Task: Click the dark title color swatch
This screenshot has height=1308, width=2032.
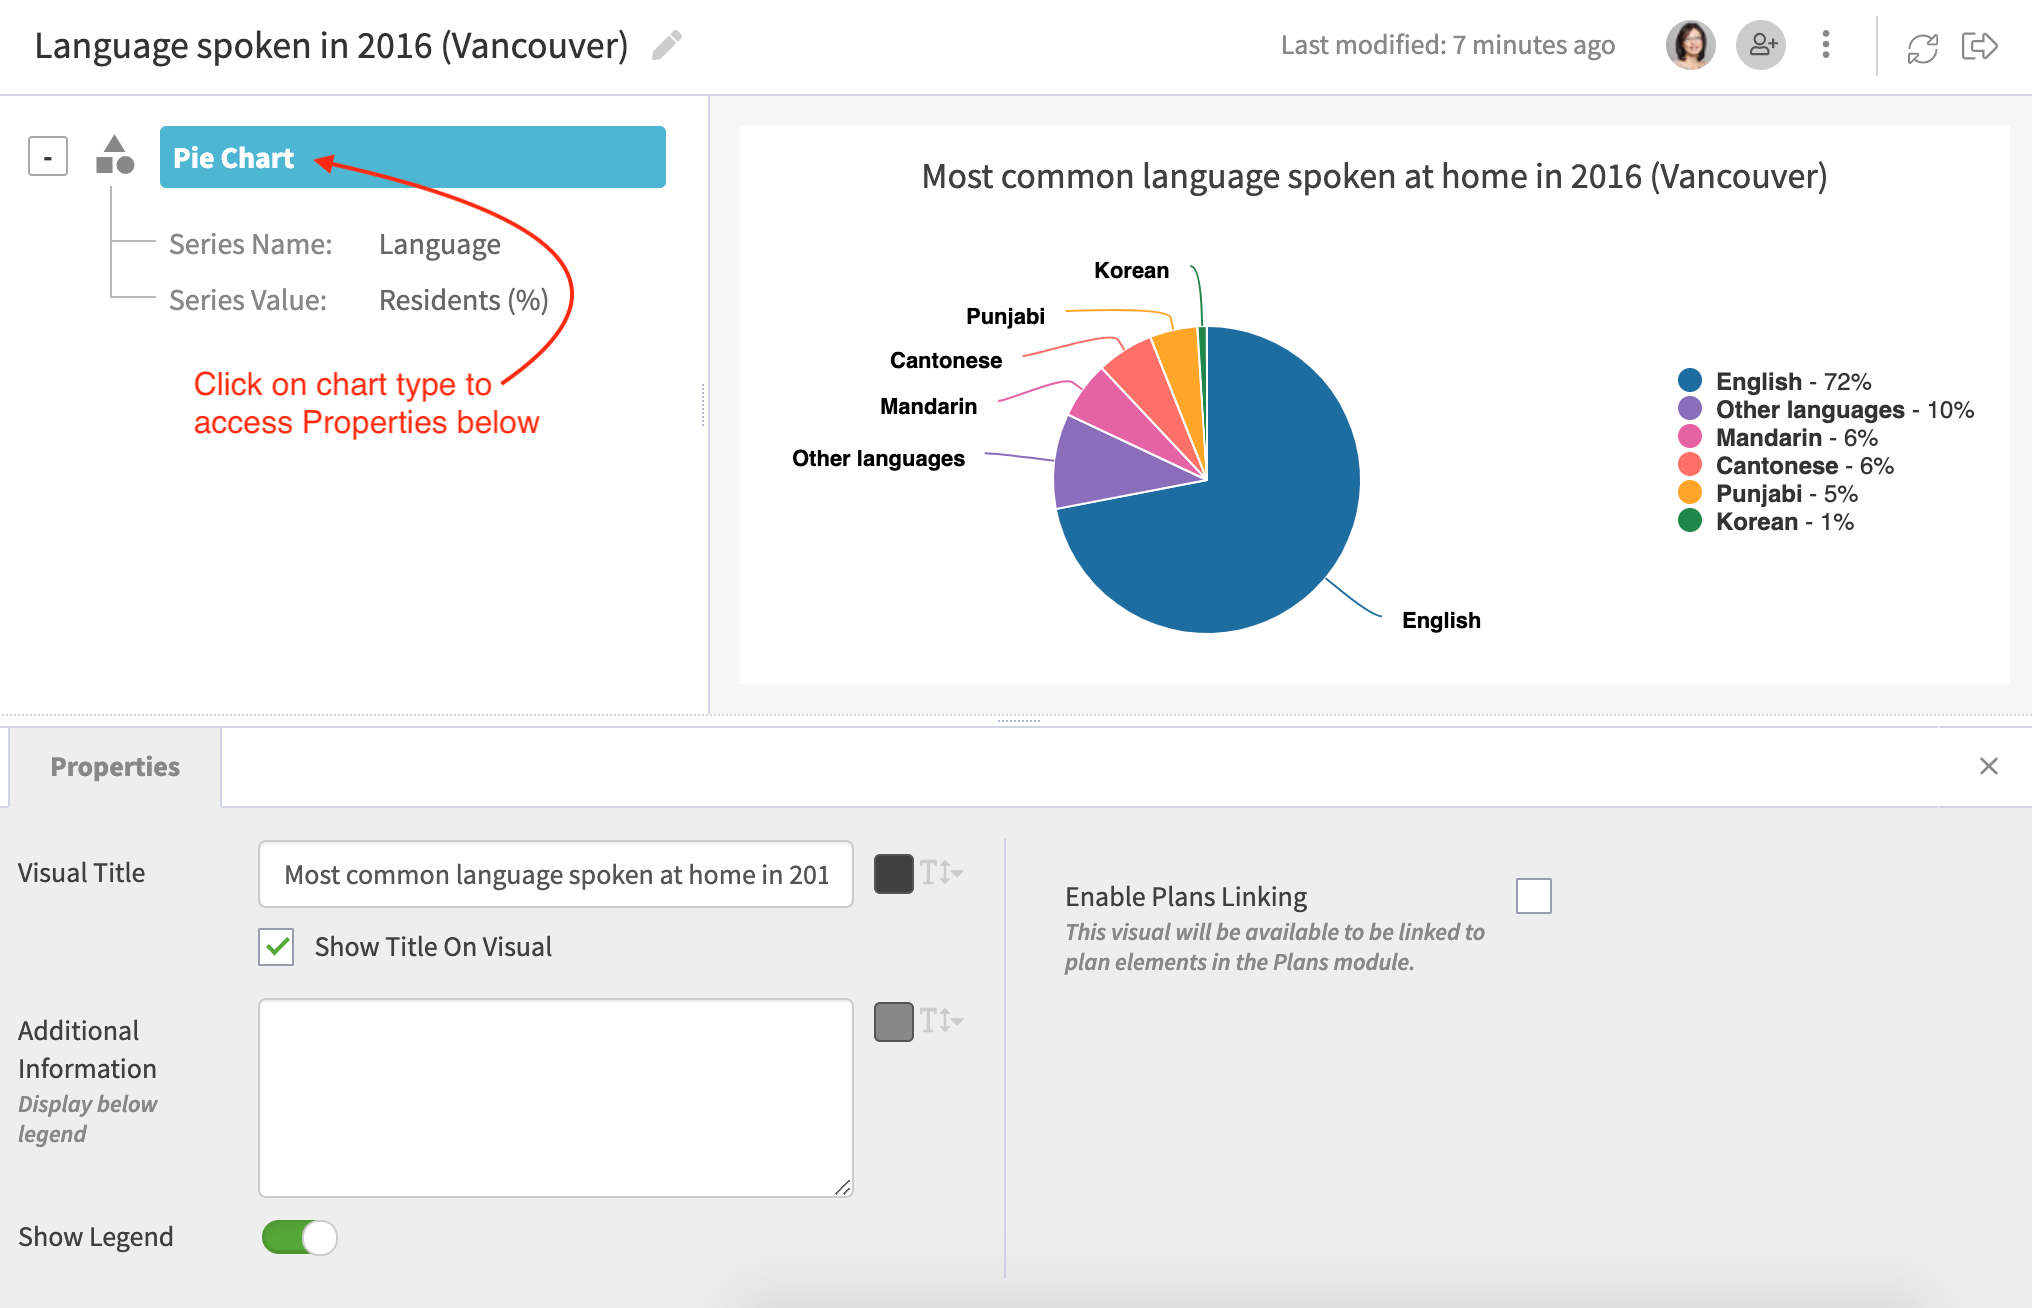Action: pyautogui.click(x=893, y=874)
